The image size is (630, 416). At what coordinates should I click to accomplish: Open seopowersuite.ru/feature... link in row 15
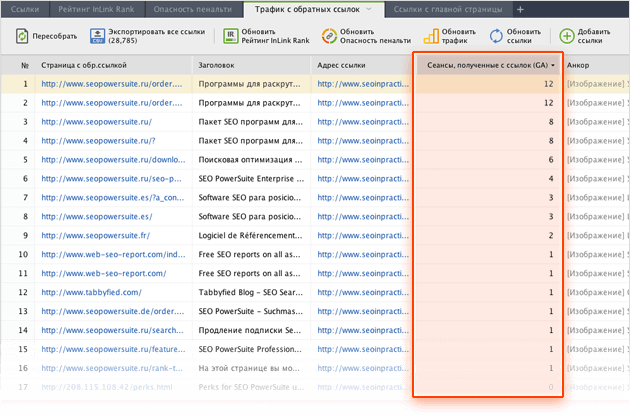point(113,349)
